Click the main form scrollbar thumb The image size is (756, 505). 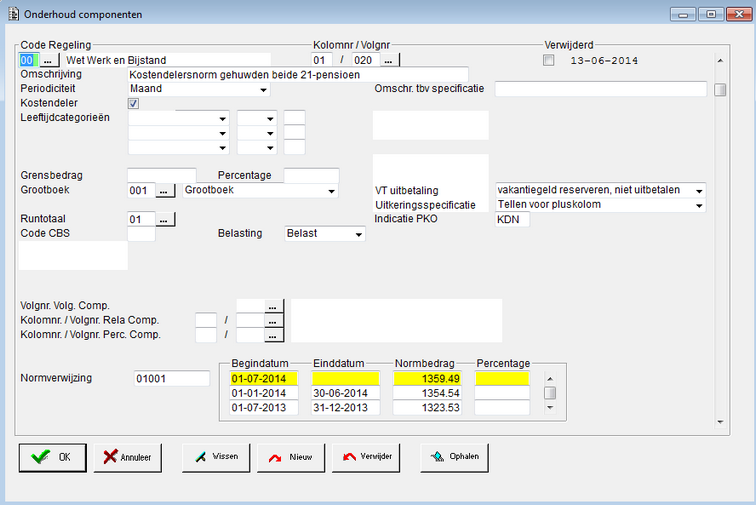(720, 90)
